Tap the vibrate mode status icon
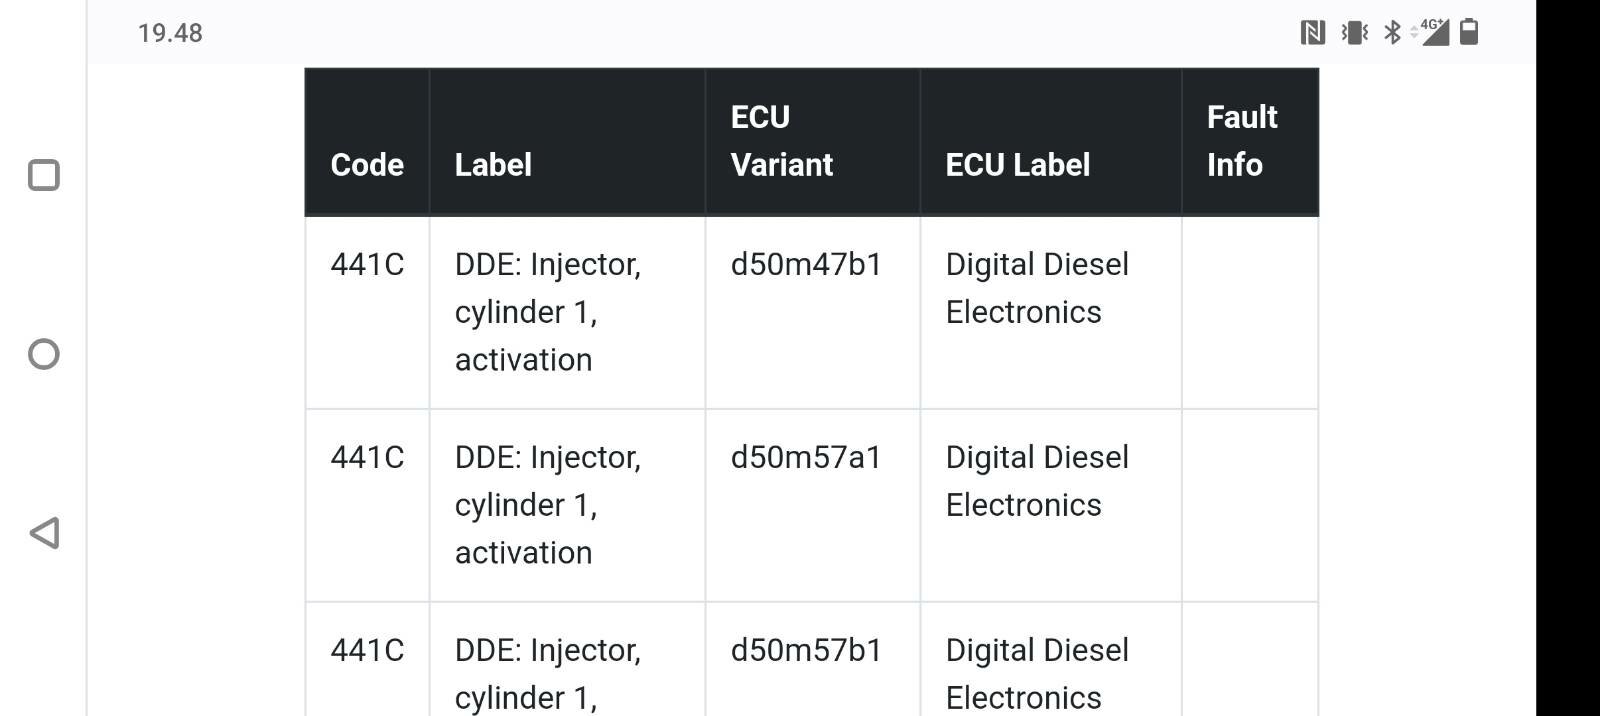This screenshot has height=716, width=1600. coord(1355,33)
